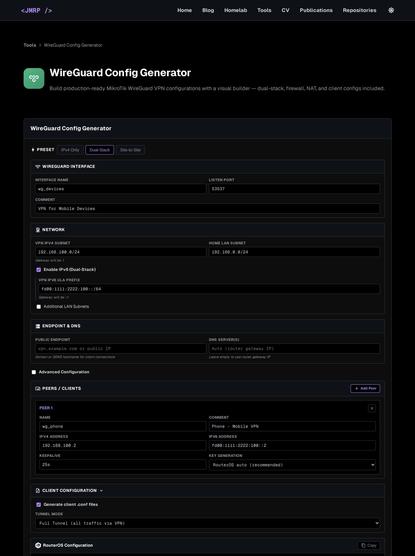
Task: Select the Dual-Stack preset
Action: [x=100, y=150]
